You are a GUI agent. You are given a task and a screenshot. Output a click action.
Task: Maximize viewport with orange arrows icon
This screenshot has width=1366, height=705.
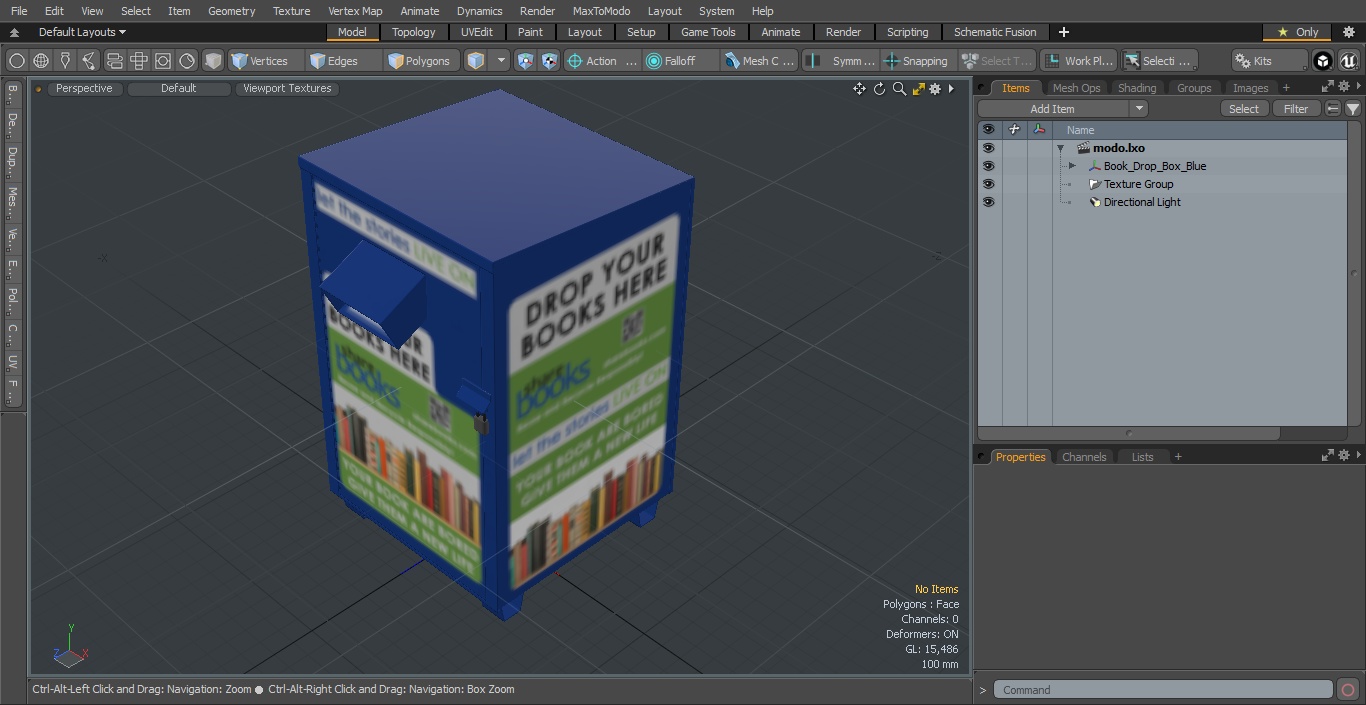click(x=918, y=89)
